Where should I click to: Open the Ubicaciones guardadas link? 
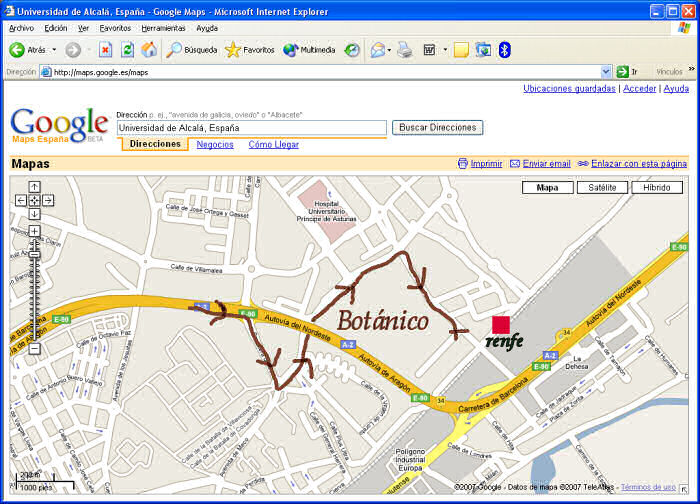(x=569, y=88)
